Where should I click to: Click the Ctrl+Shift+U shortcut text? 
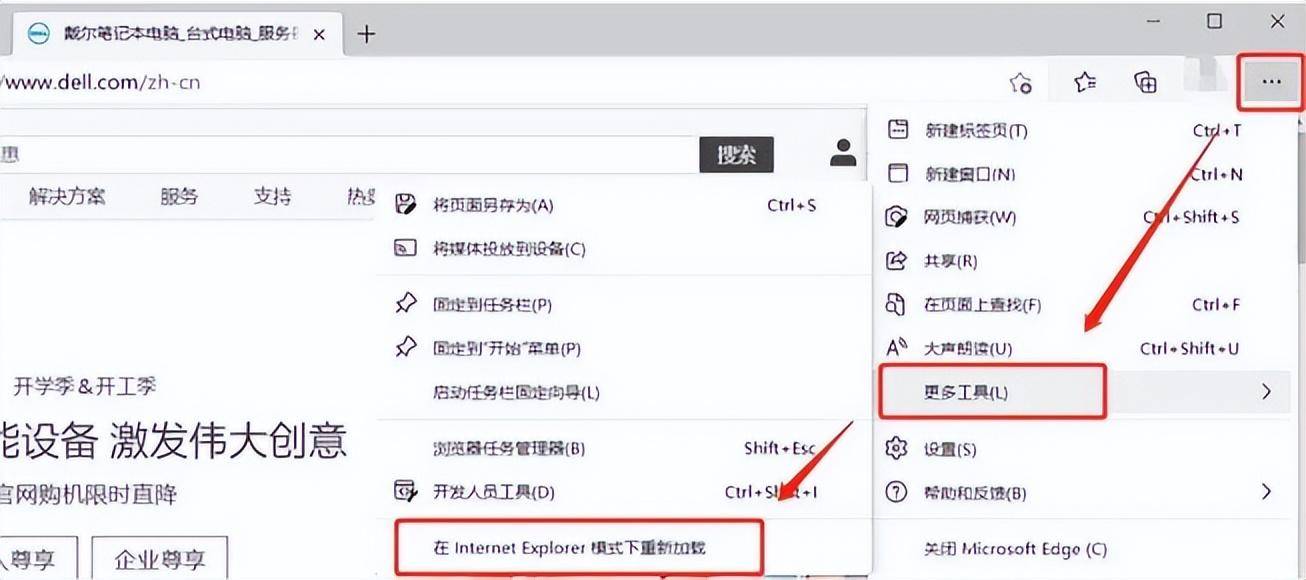click(x=1190, y=348)
